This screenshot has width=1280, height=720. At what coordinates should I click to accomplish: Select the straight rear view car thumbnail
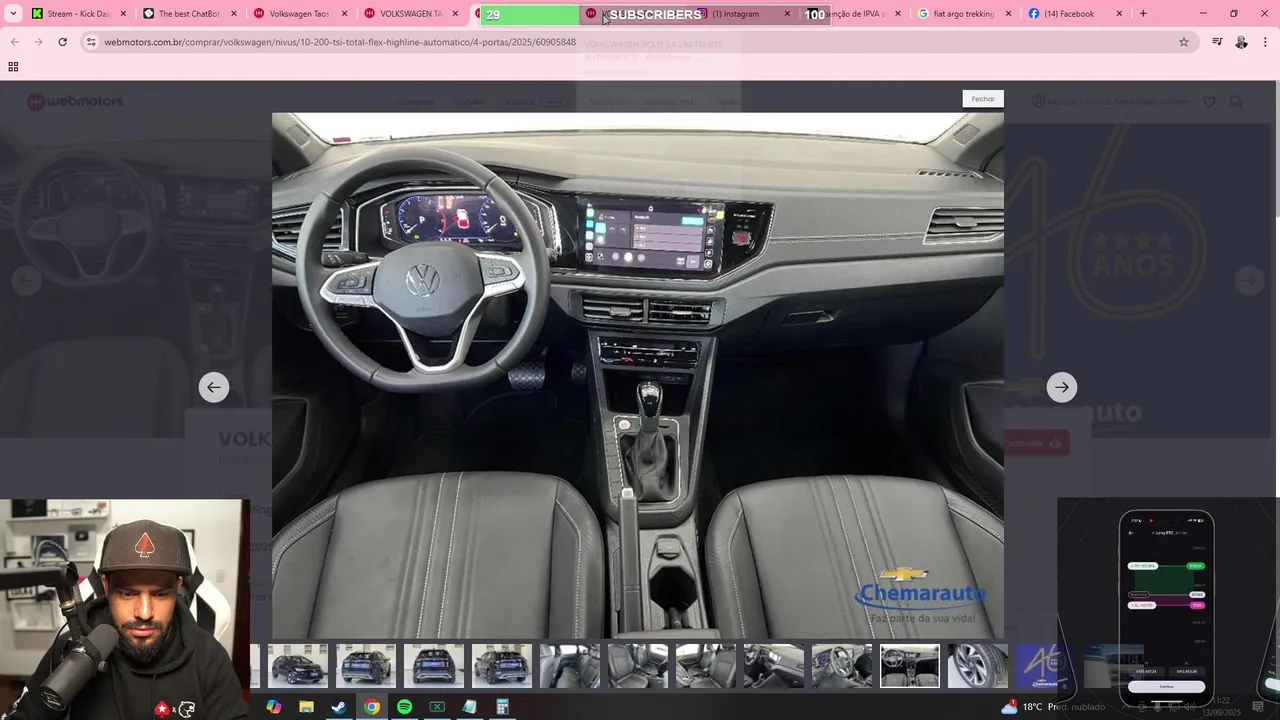point(434,666)
